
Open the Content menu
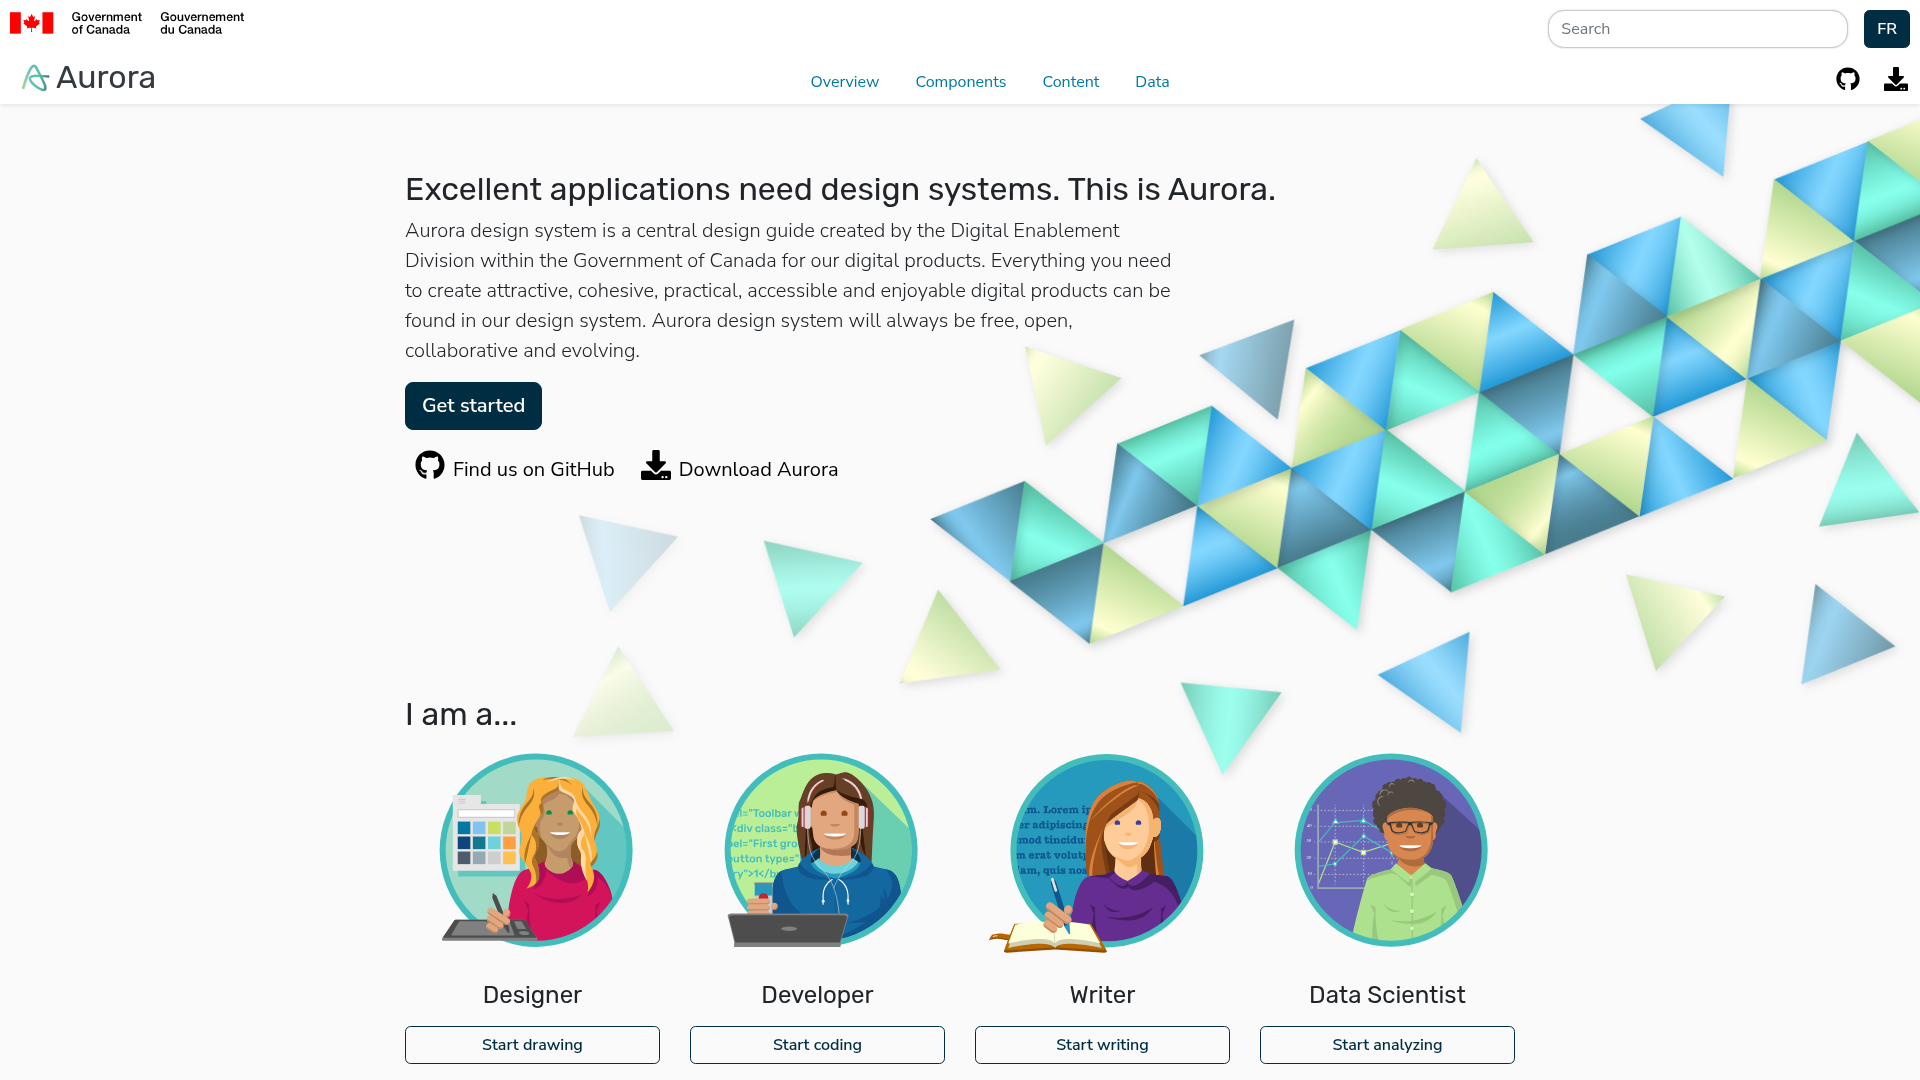coord(1071,82)
